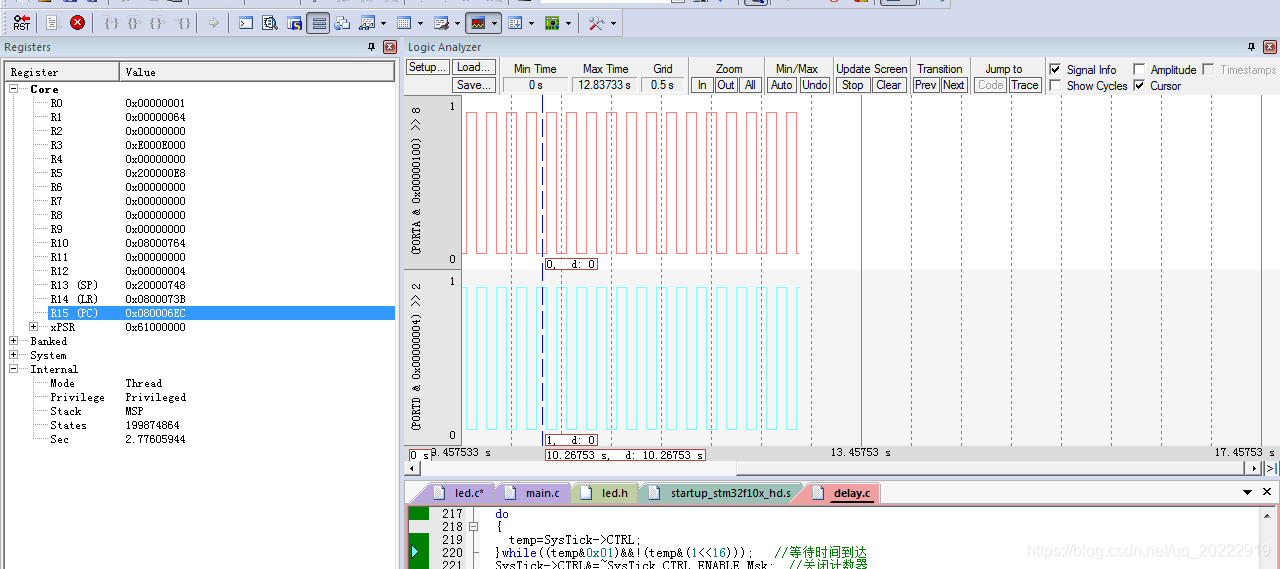This screenshot has height=569, width=1280.
Task: Open the Disassembly window icon
Action: pyautogui.click(x=270, y=23)
